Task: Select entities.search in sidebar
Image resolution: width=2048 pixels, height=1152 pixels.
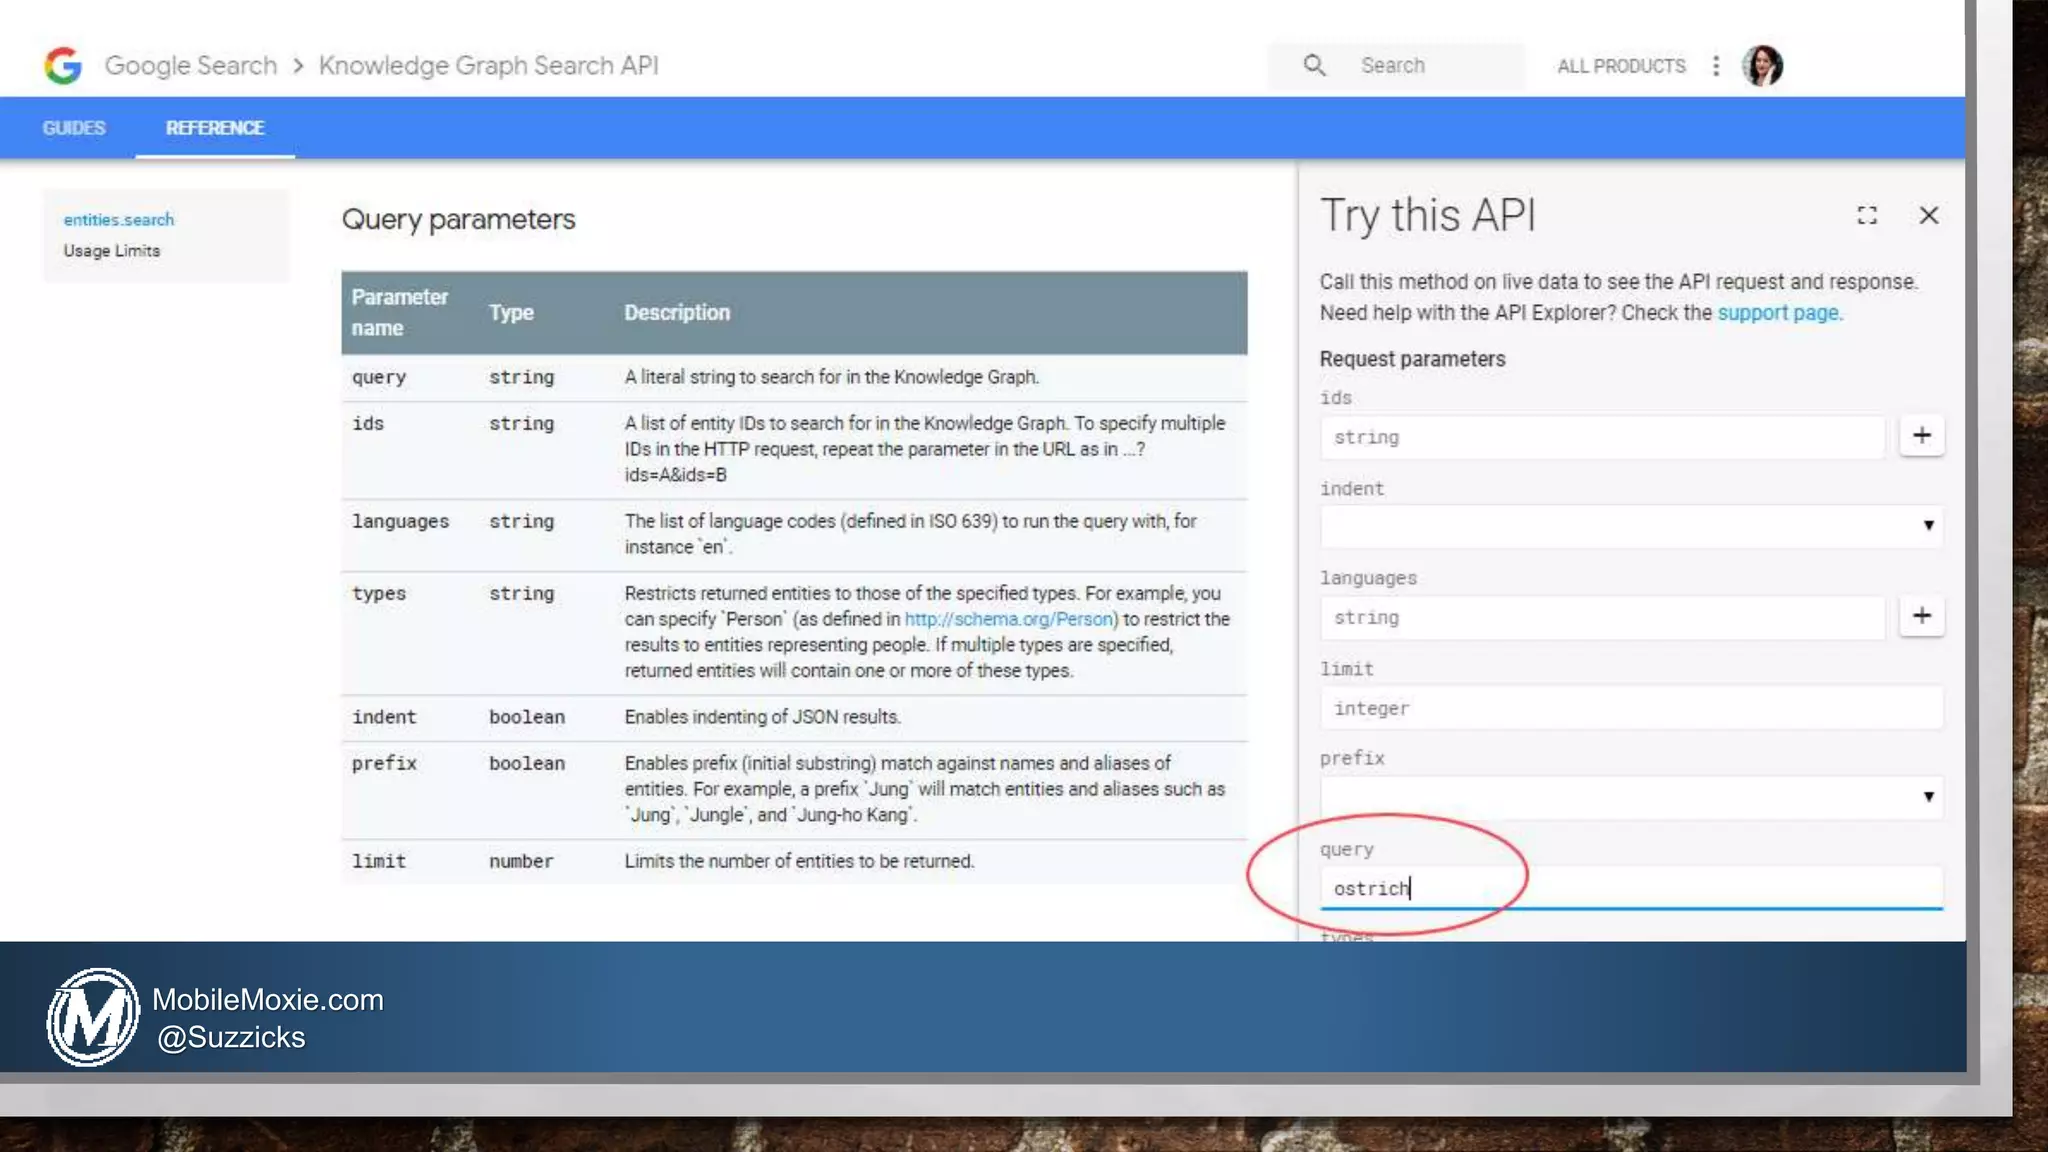Action: pos(119,219)
